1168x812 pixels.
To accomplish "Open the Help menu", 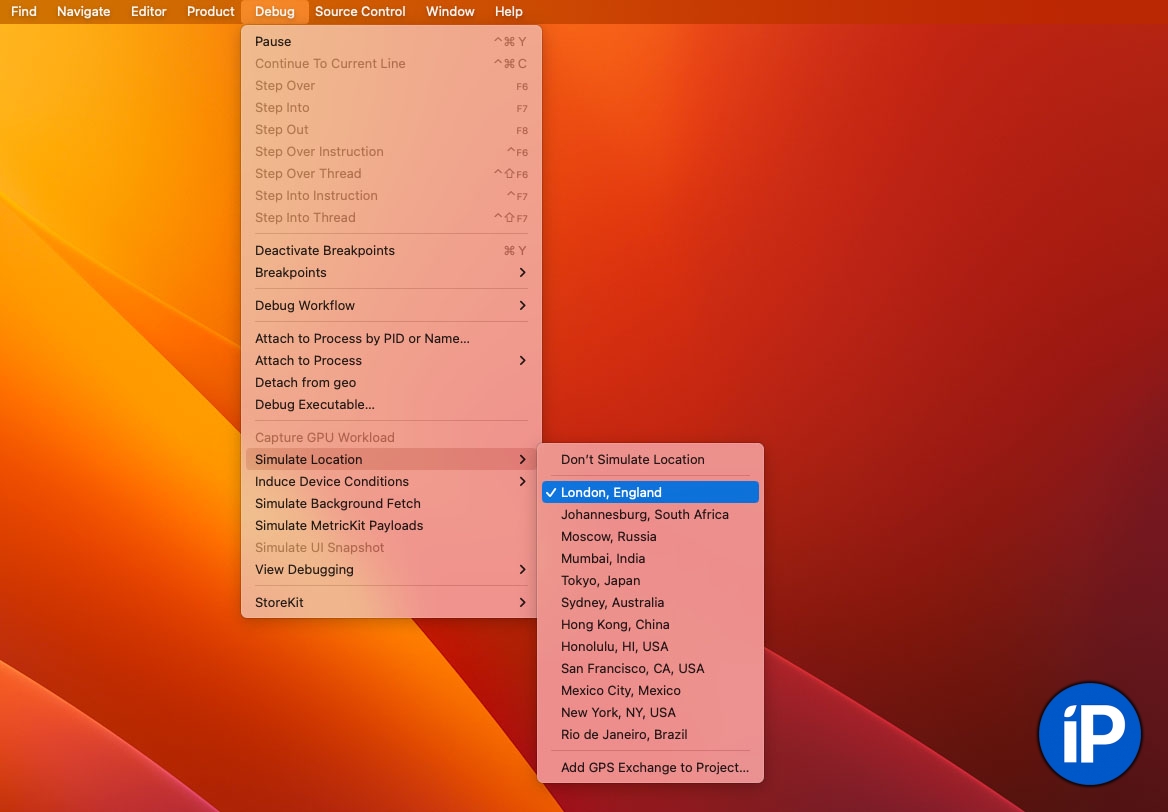I will click(x=508, y=12).
